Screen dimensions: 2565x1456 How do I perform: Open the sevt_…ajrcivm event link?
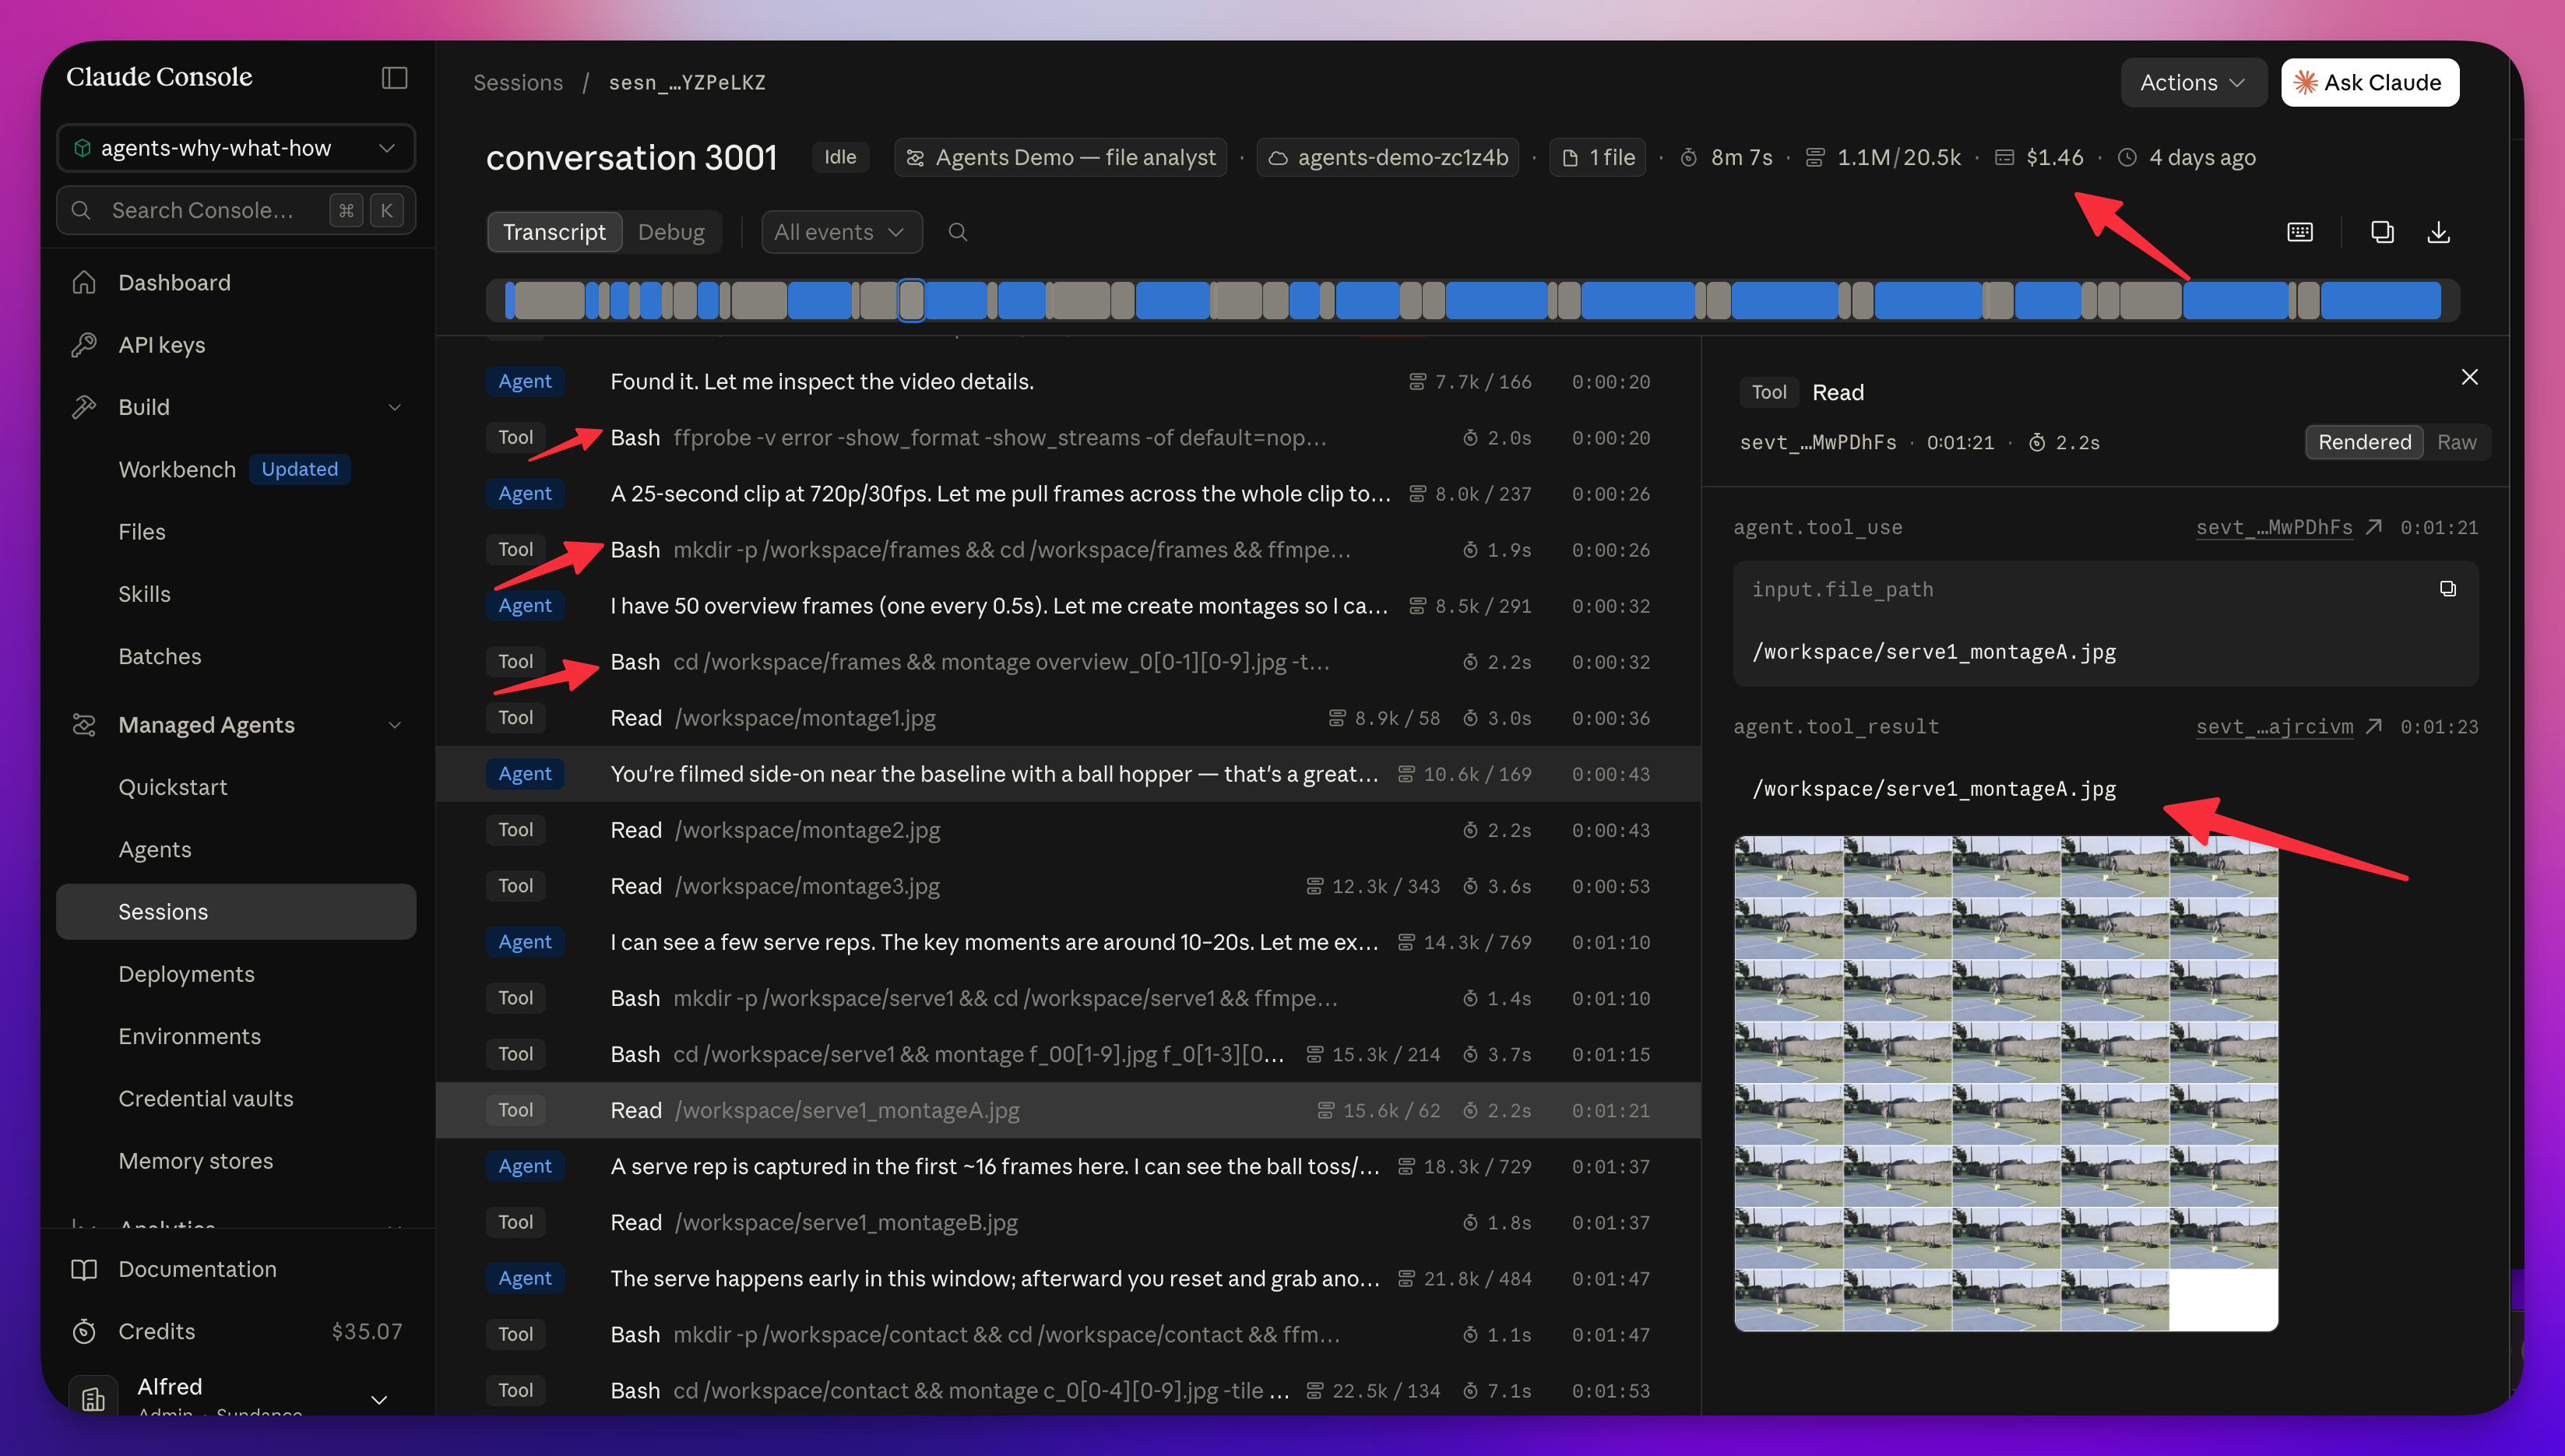coord(2274,726)
